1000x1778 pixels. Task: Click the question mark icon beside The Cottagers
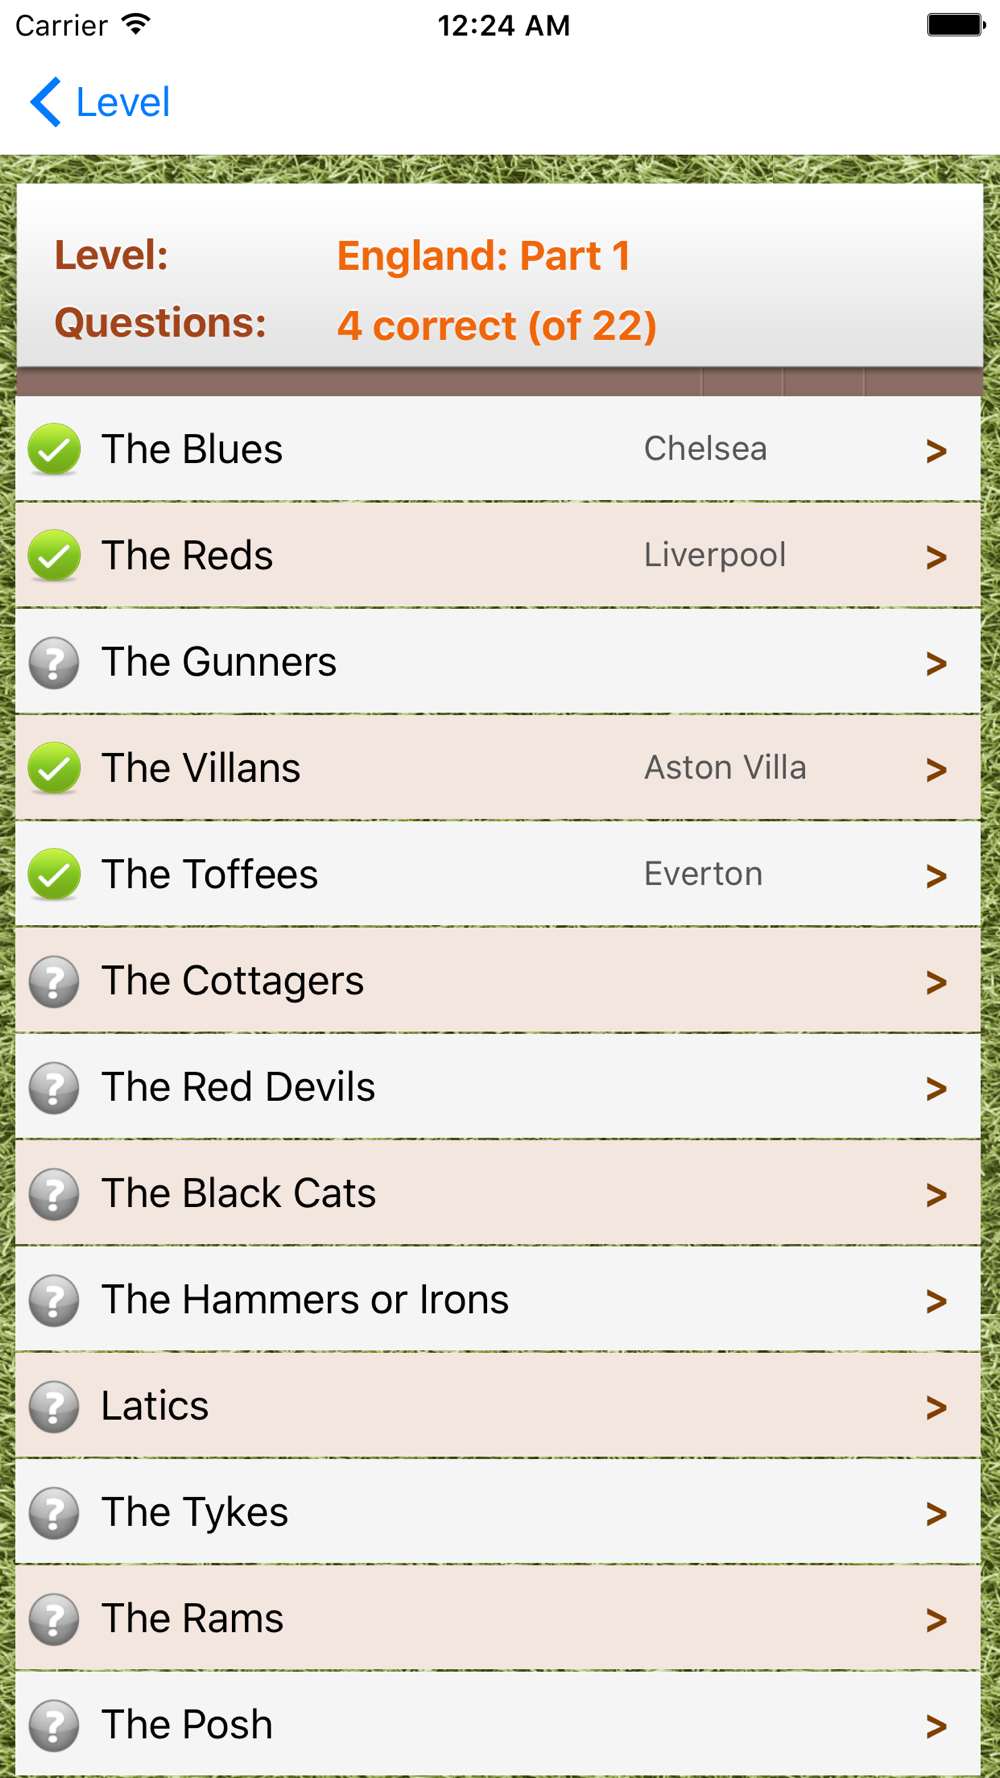click(54, 981)
